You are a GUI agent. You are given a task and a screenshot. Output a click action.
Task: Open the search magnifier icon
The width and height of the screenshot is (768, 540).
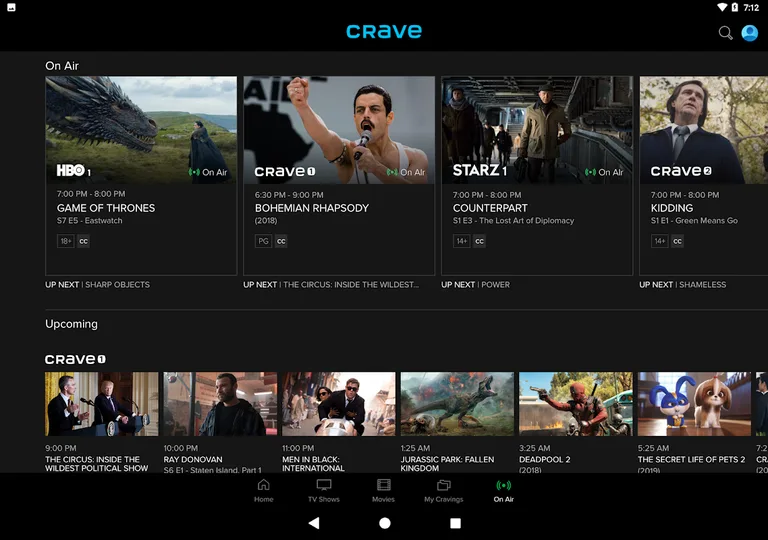click(725, 33)
